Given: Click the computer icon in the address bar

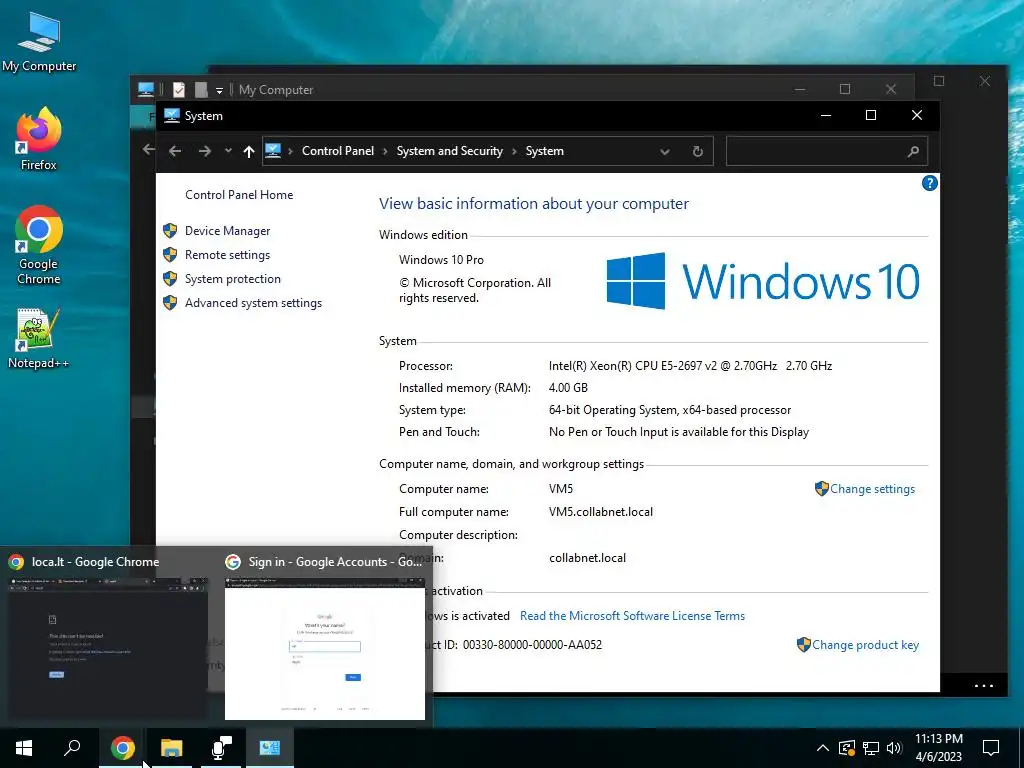Looking at the screenshot, I should 273,151.
